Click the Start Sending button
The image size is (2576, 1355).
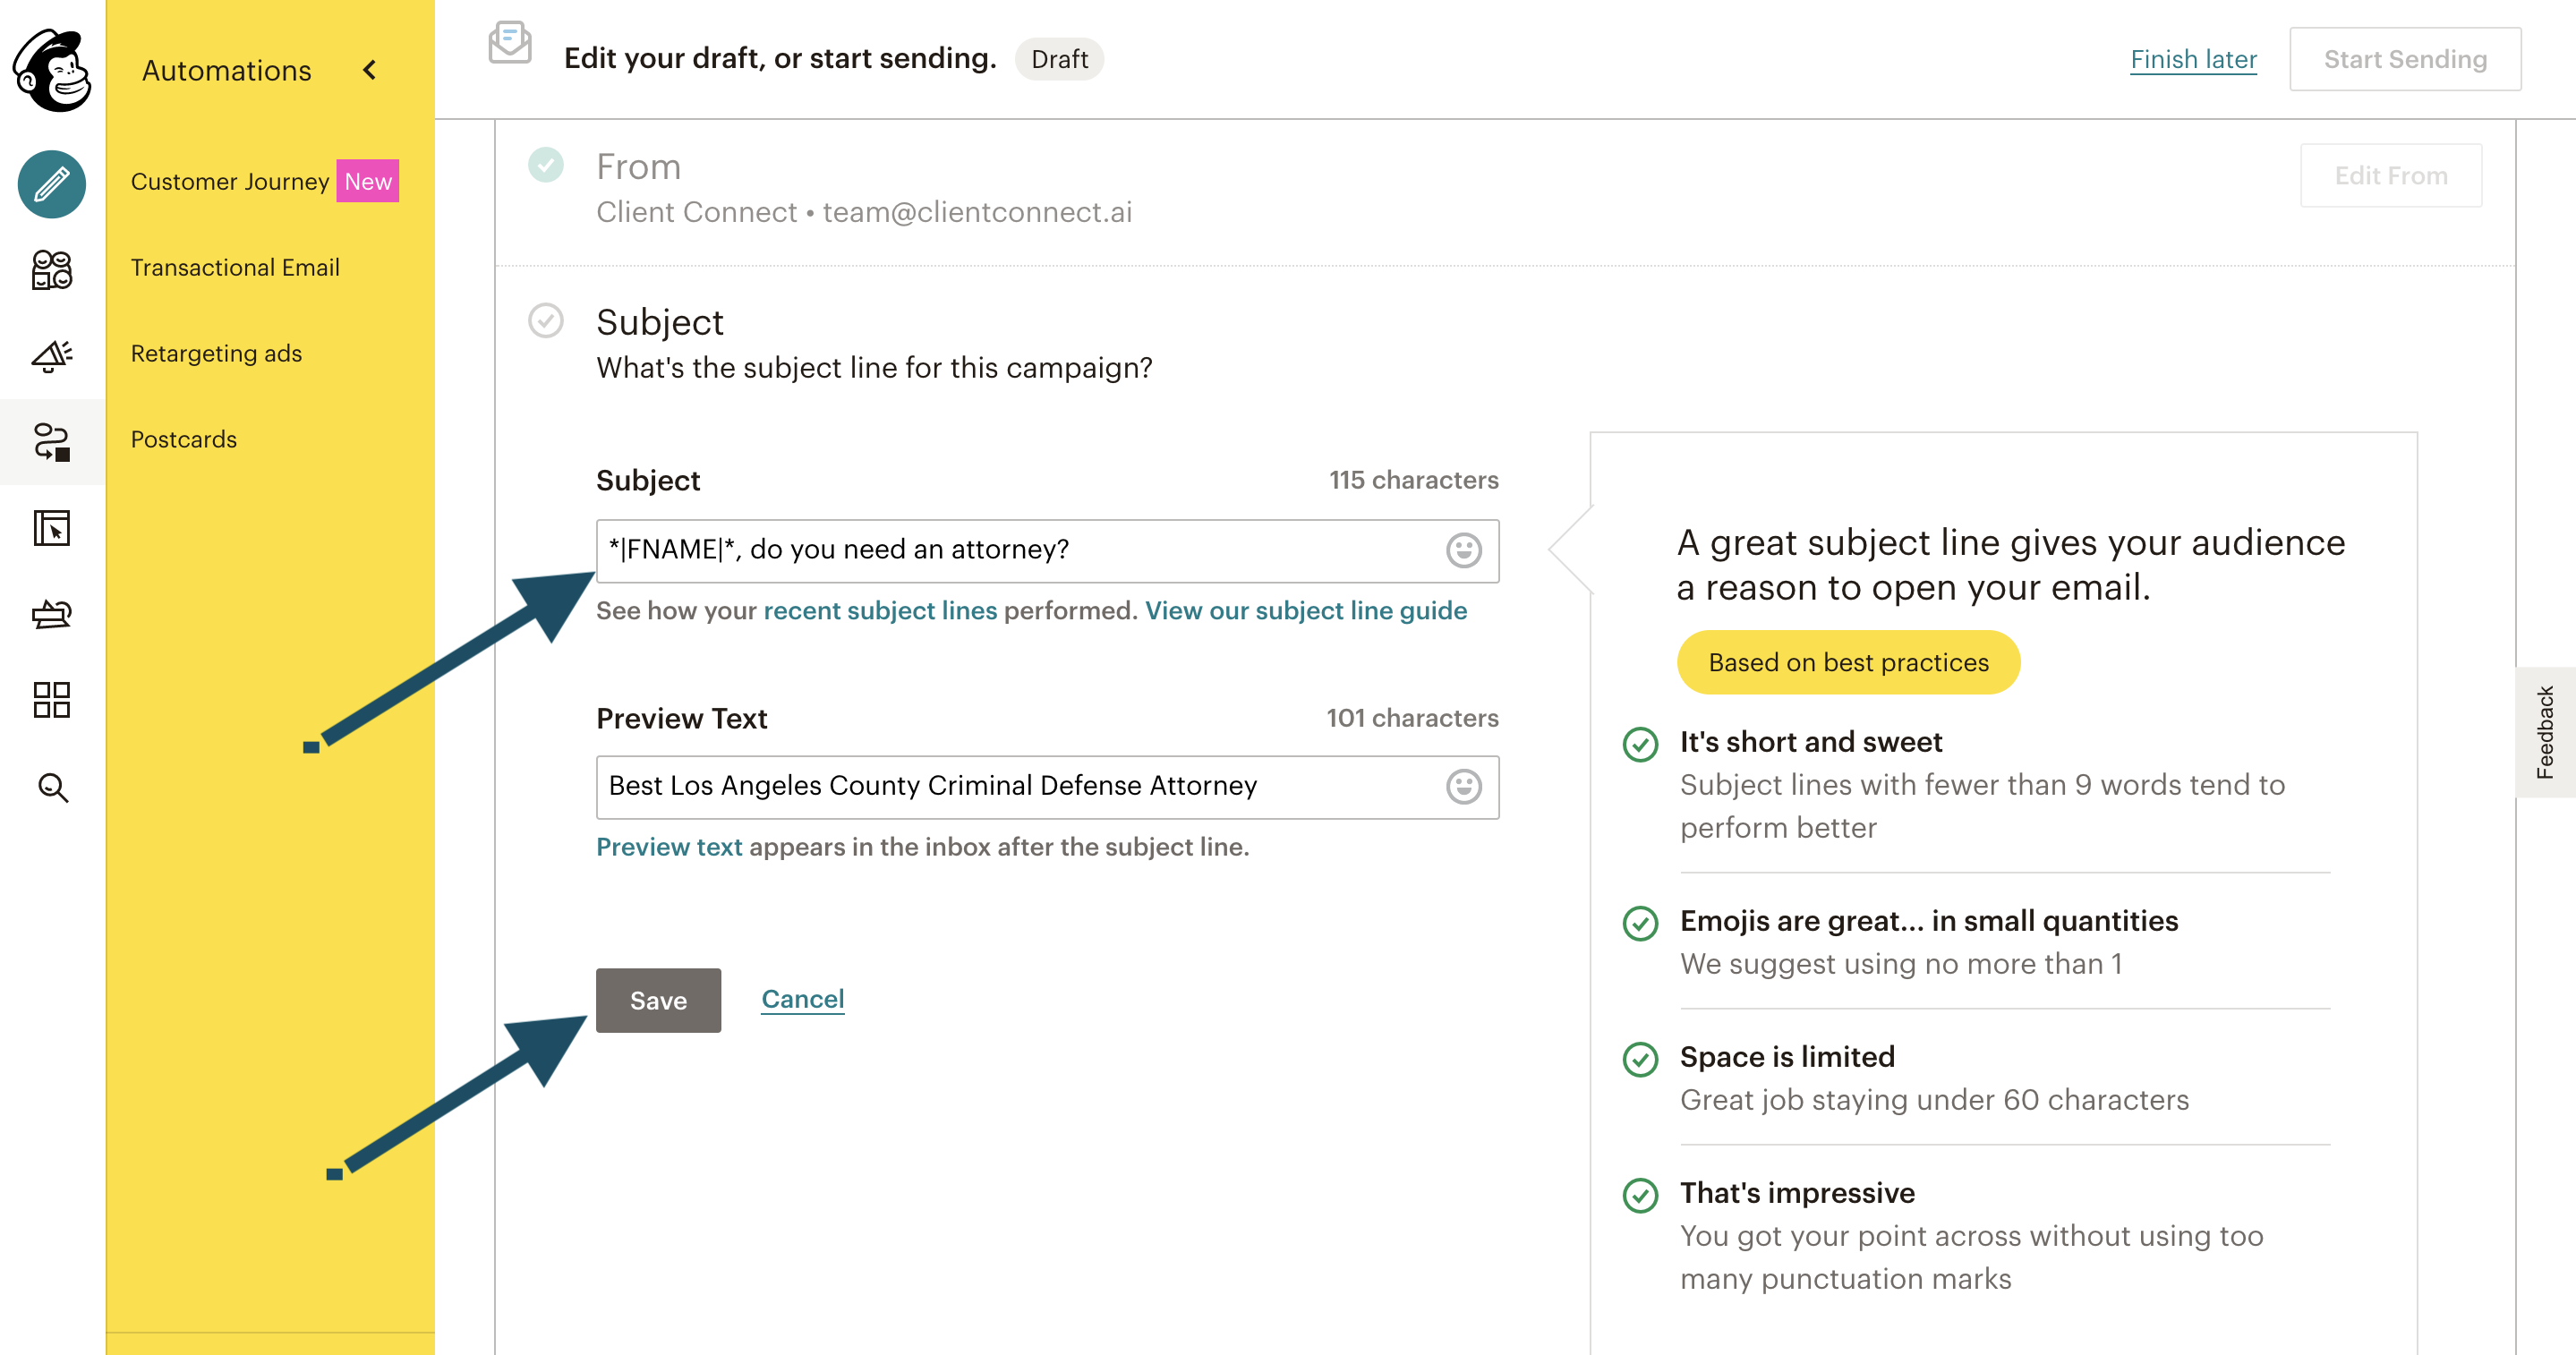coord(2405,59)
